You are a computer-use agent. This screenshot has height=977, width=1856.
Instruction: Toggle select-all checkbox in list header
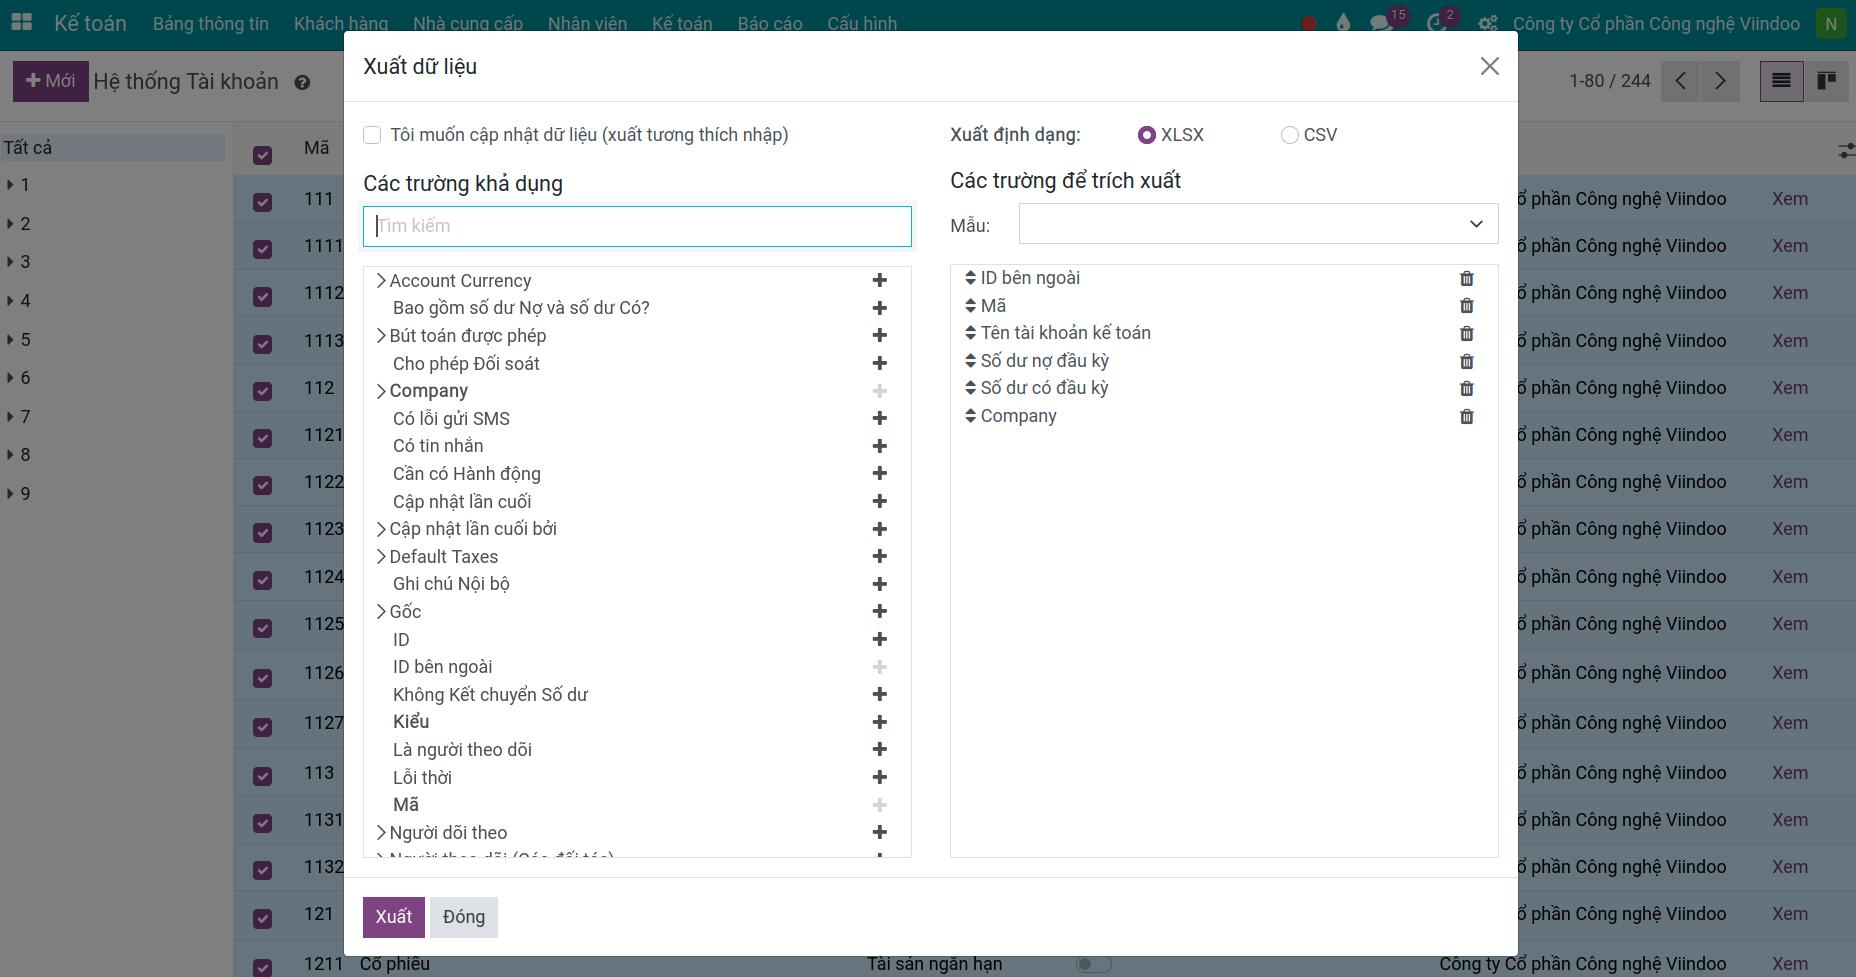pos(263,155)
